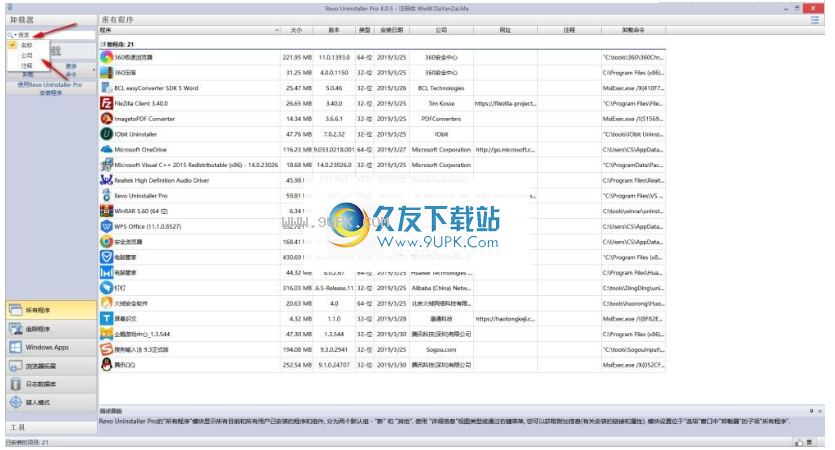The width and height of the screenshot is (835, 450).
Task: Select the 金酷游戏中心_1.3.544 row text
Action: 142,334
